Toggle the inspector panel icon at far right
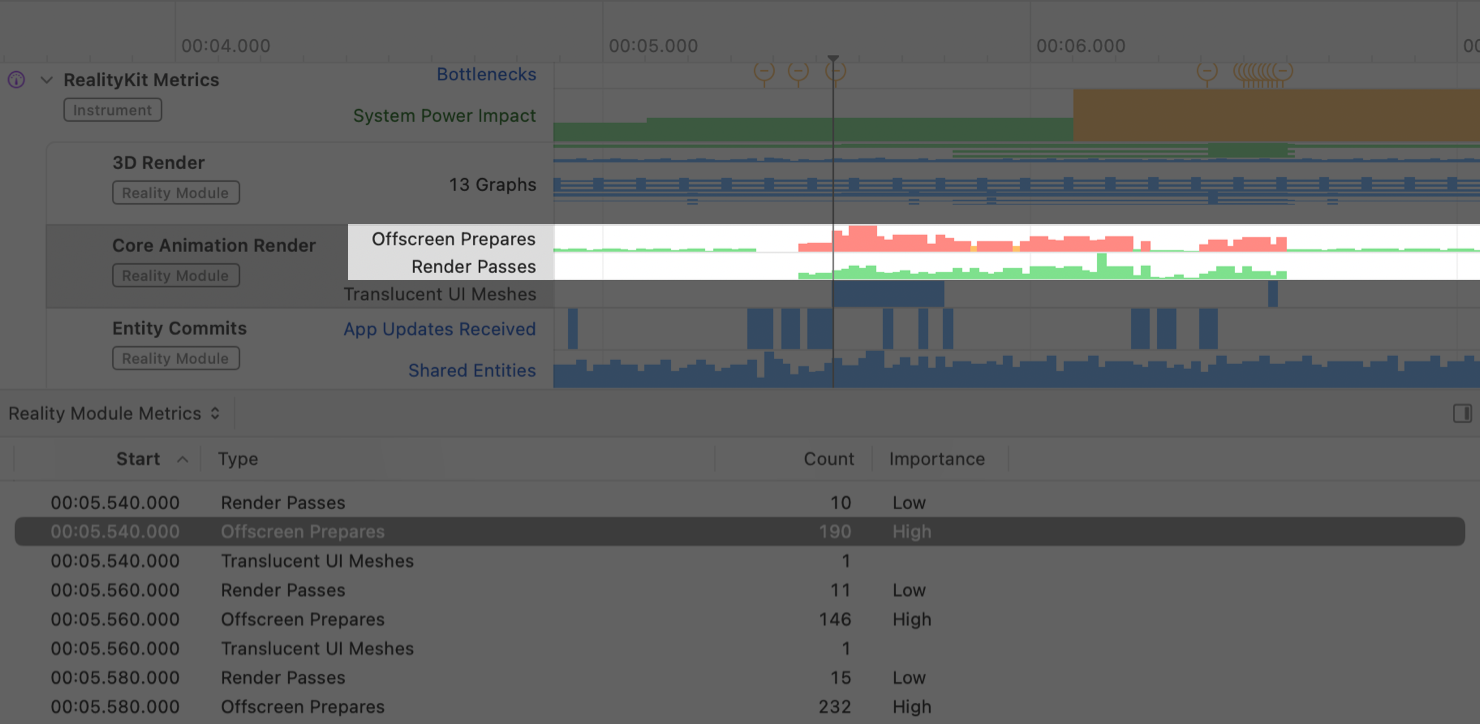The image size is (1480, 724). (x=1462, y=413)
